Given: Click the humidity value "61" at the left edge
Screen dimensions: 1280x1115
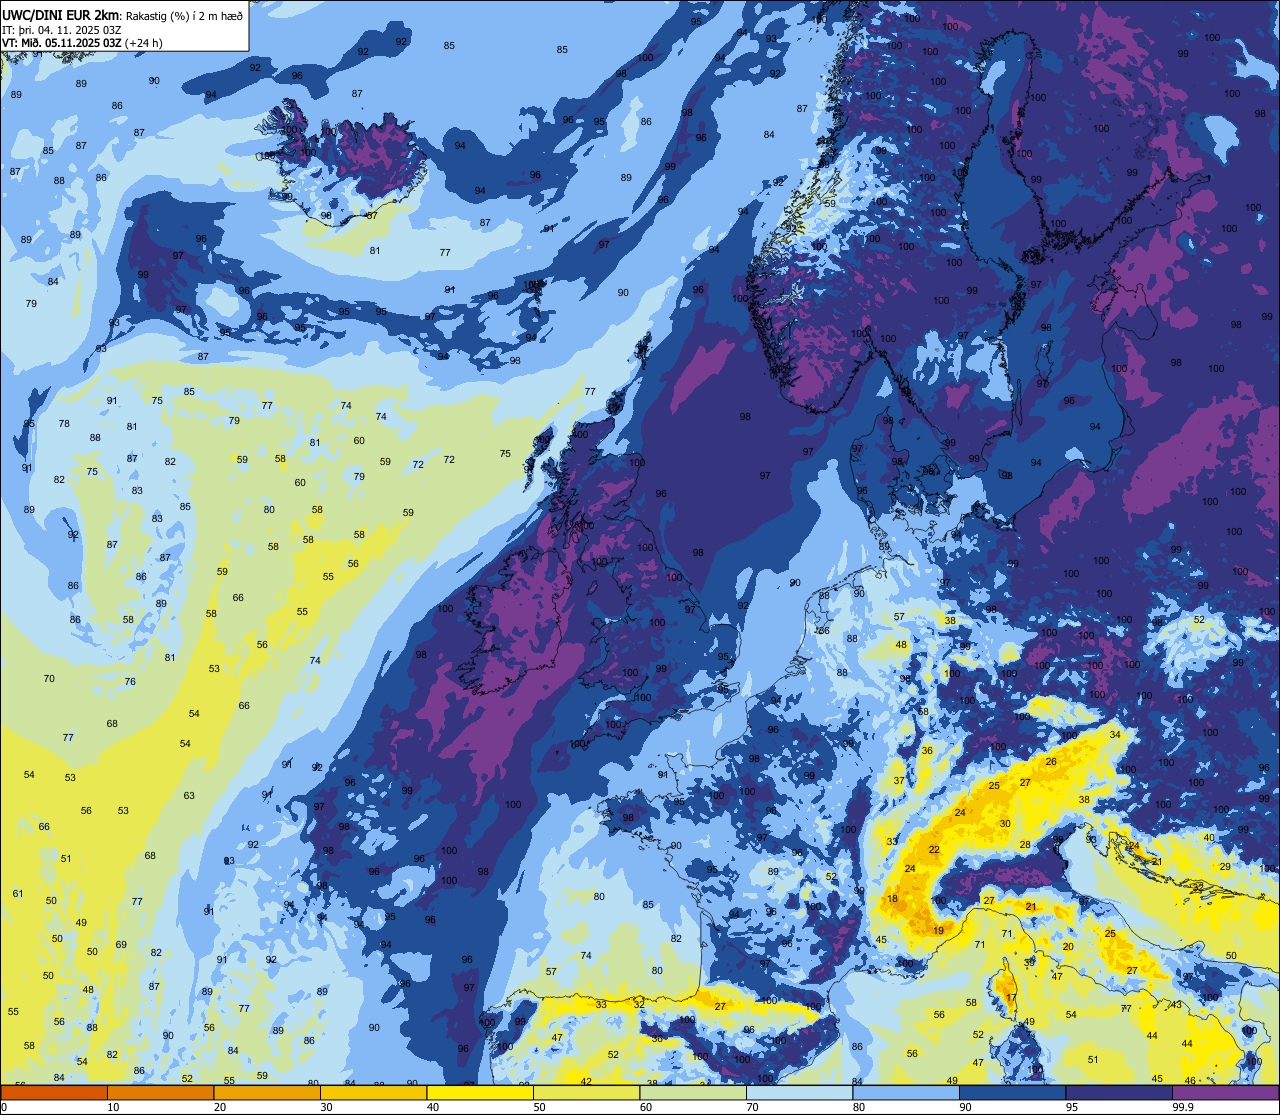Looking at the screenshot, I should [18, 893].
